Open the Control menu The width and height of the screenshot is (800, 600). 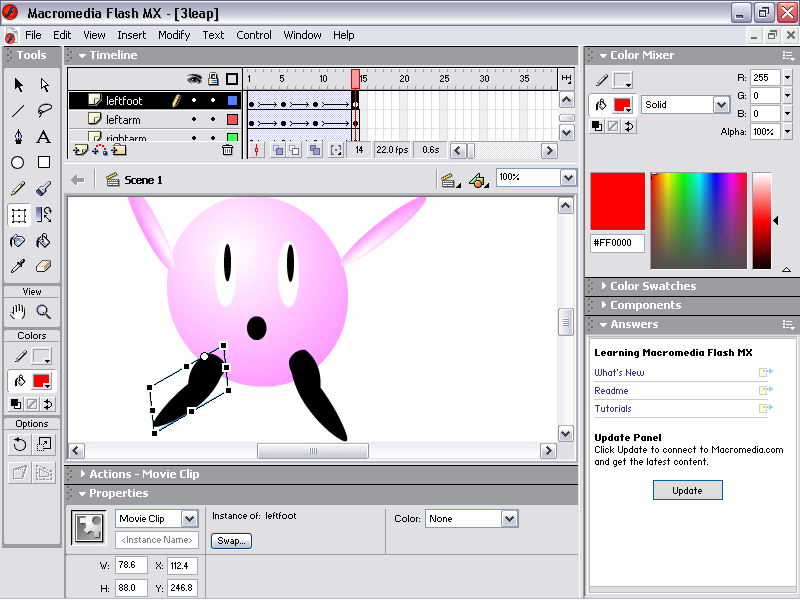254,35
